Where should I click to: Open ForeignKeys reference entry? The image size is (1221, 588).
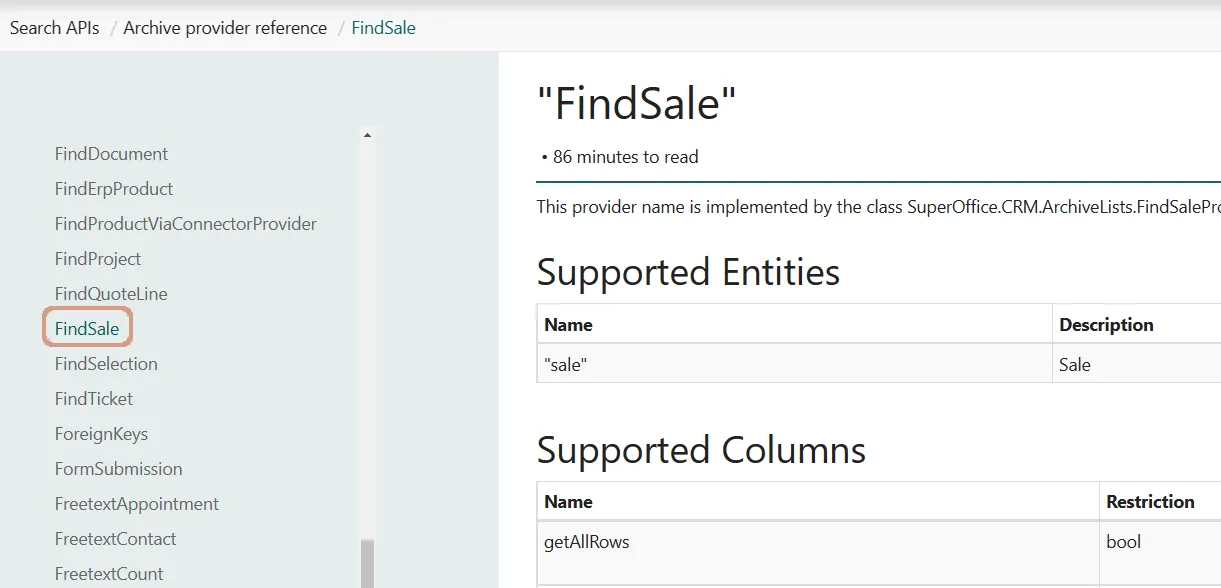pos(101,434)
